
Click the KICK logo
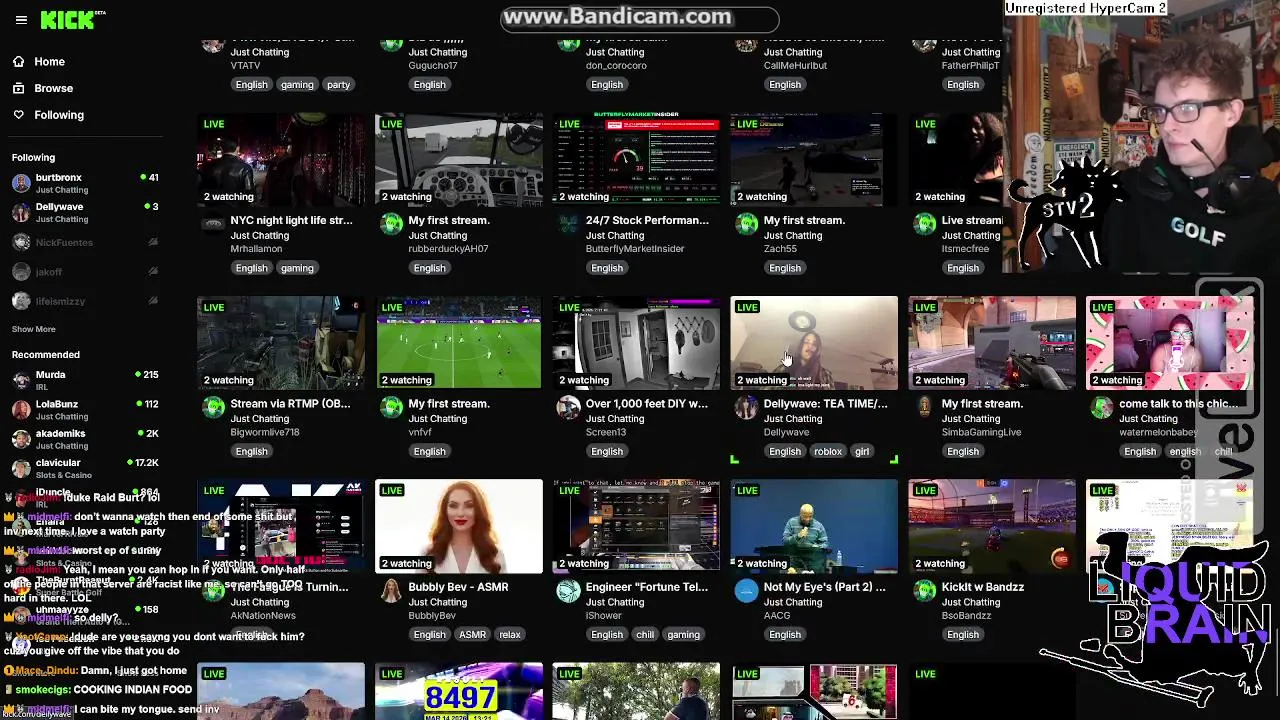pyautogui.click(x=67, y=20)
